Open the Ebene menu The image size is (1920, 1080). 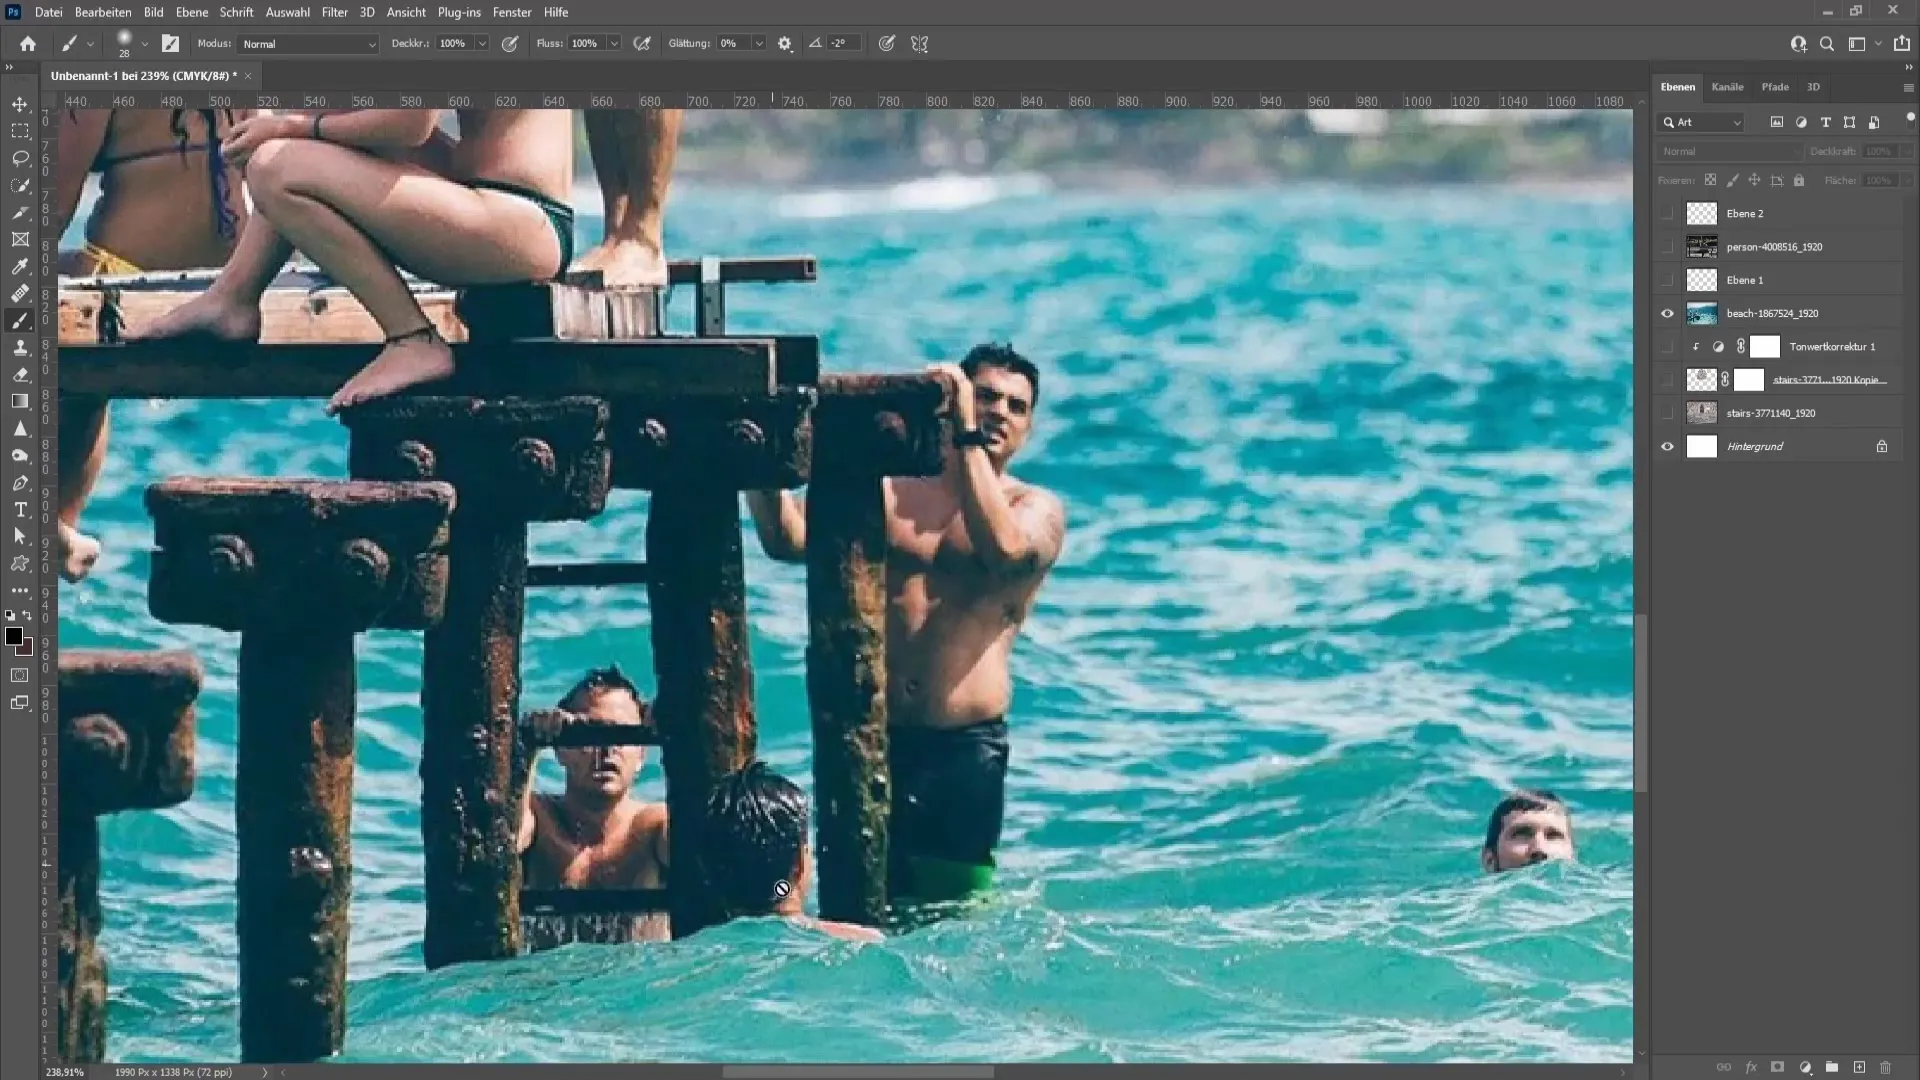[x=191, y=12]
